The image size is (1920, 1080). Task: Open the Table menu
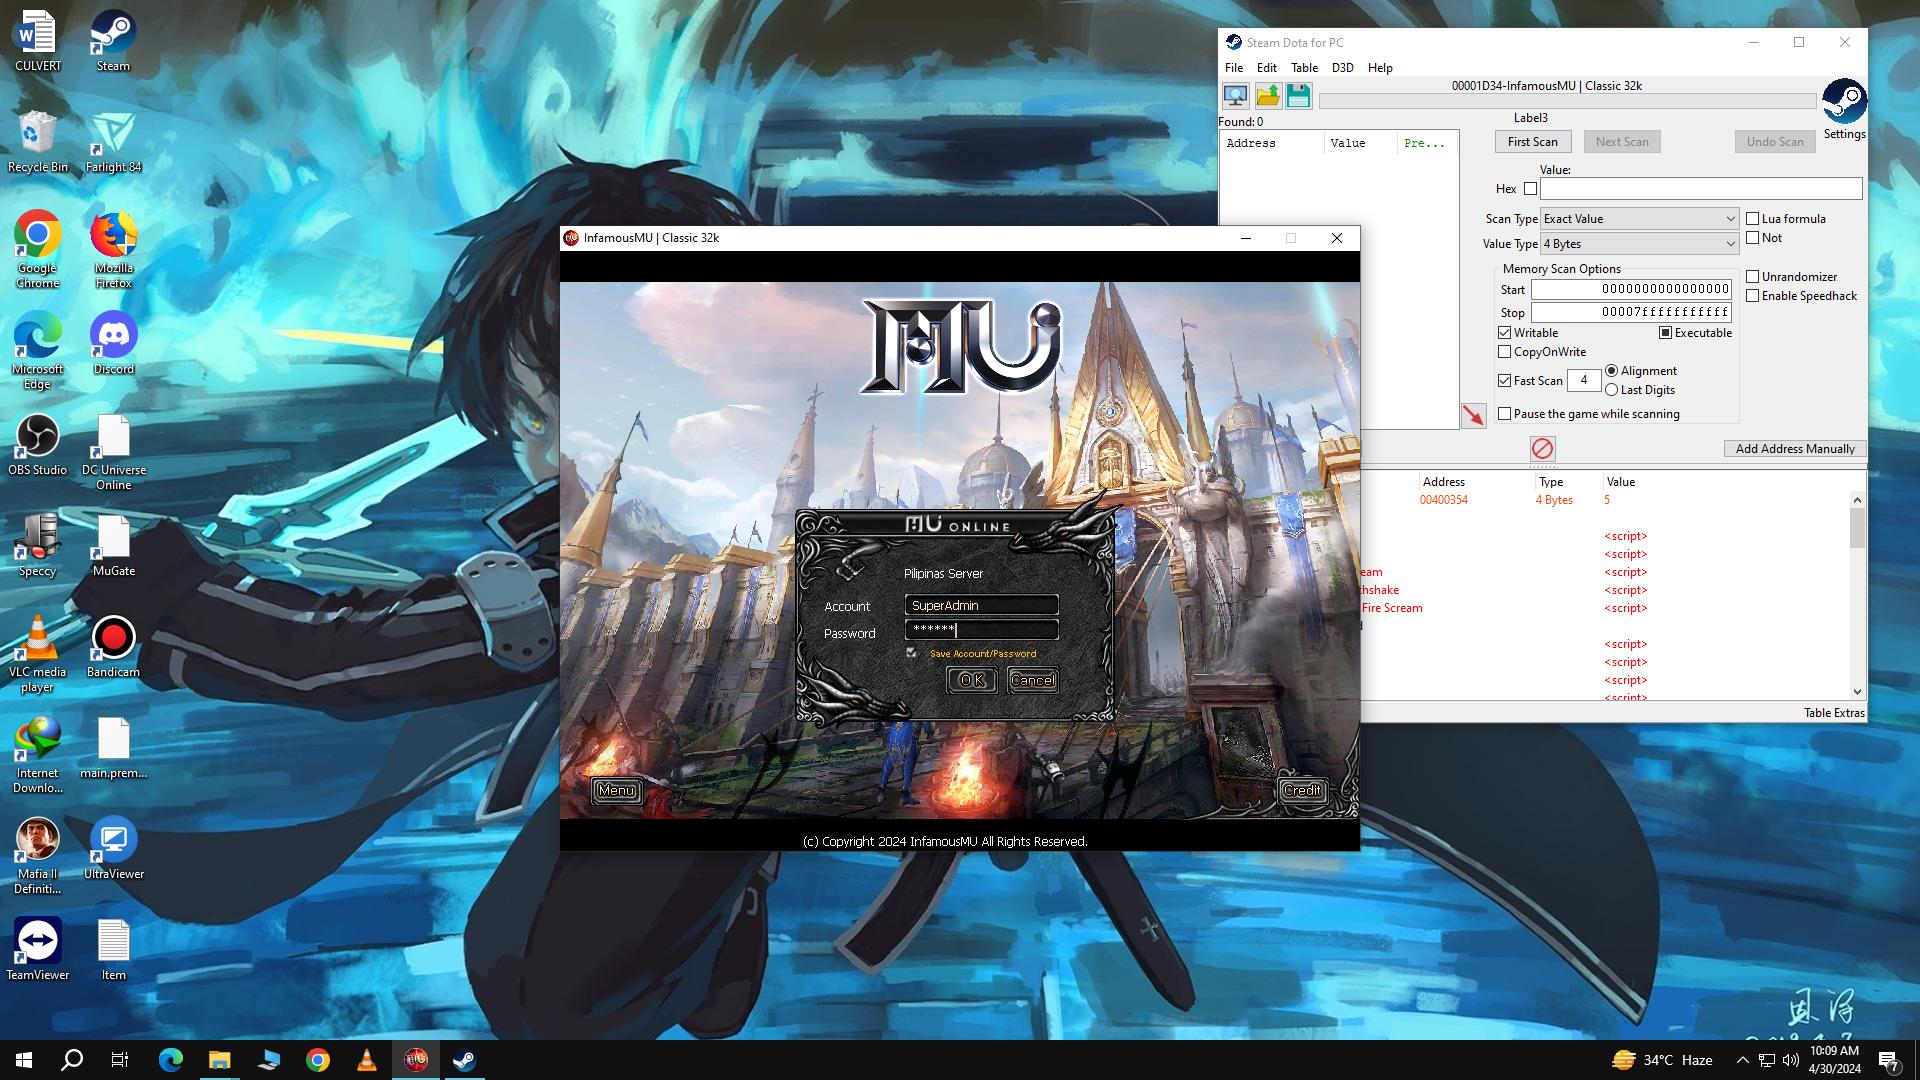tap(1304, 67)
